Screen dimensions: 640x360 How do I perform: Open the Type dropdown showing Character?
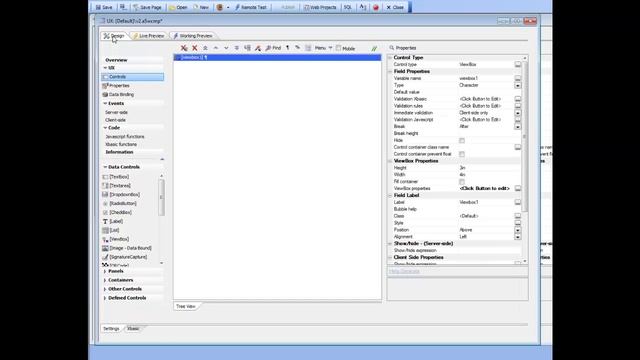point(518,85)
